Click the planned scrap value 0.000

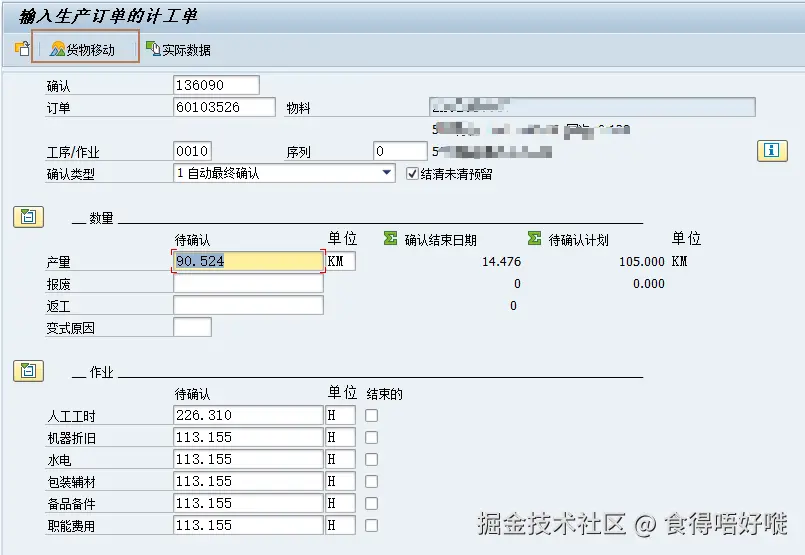click(649, 283)
